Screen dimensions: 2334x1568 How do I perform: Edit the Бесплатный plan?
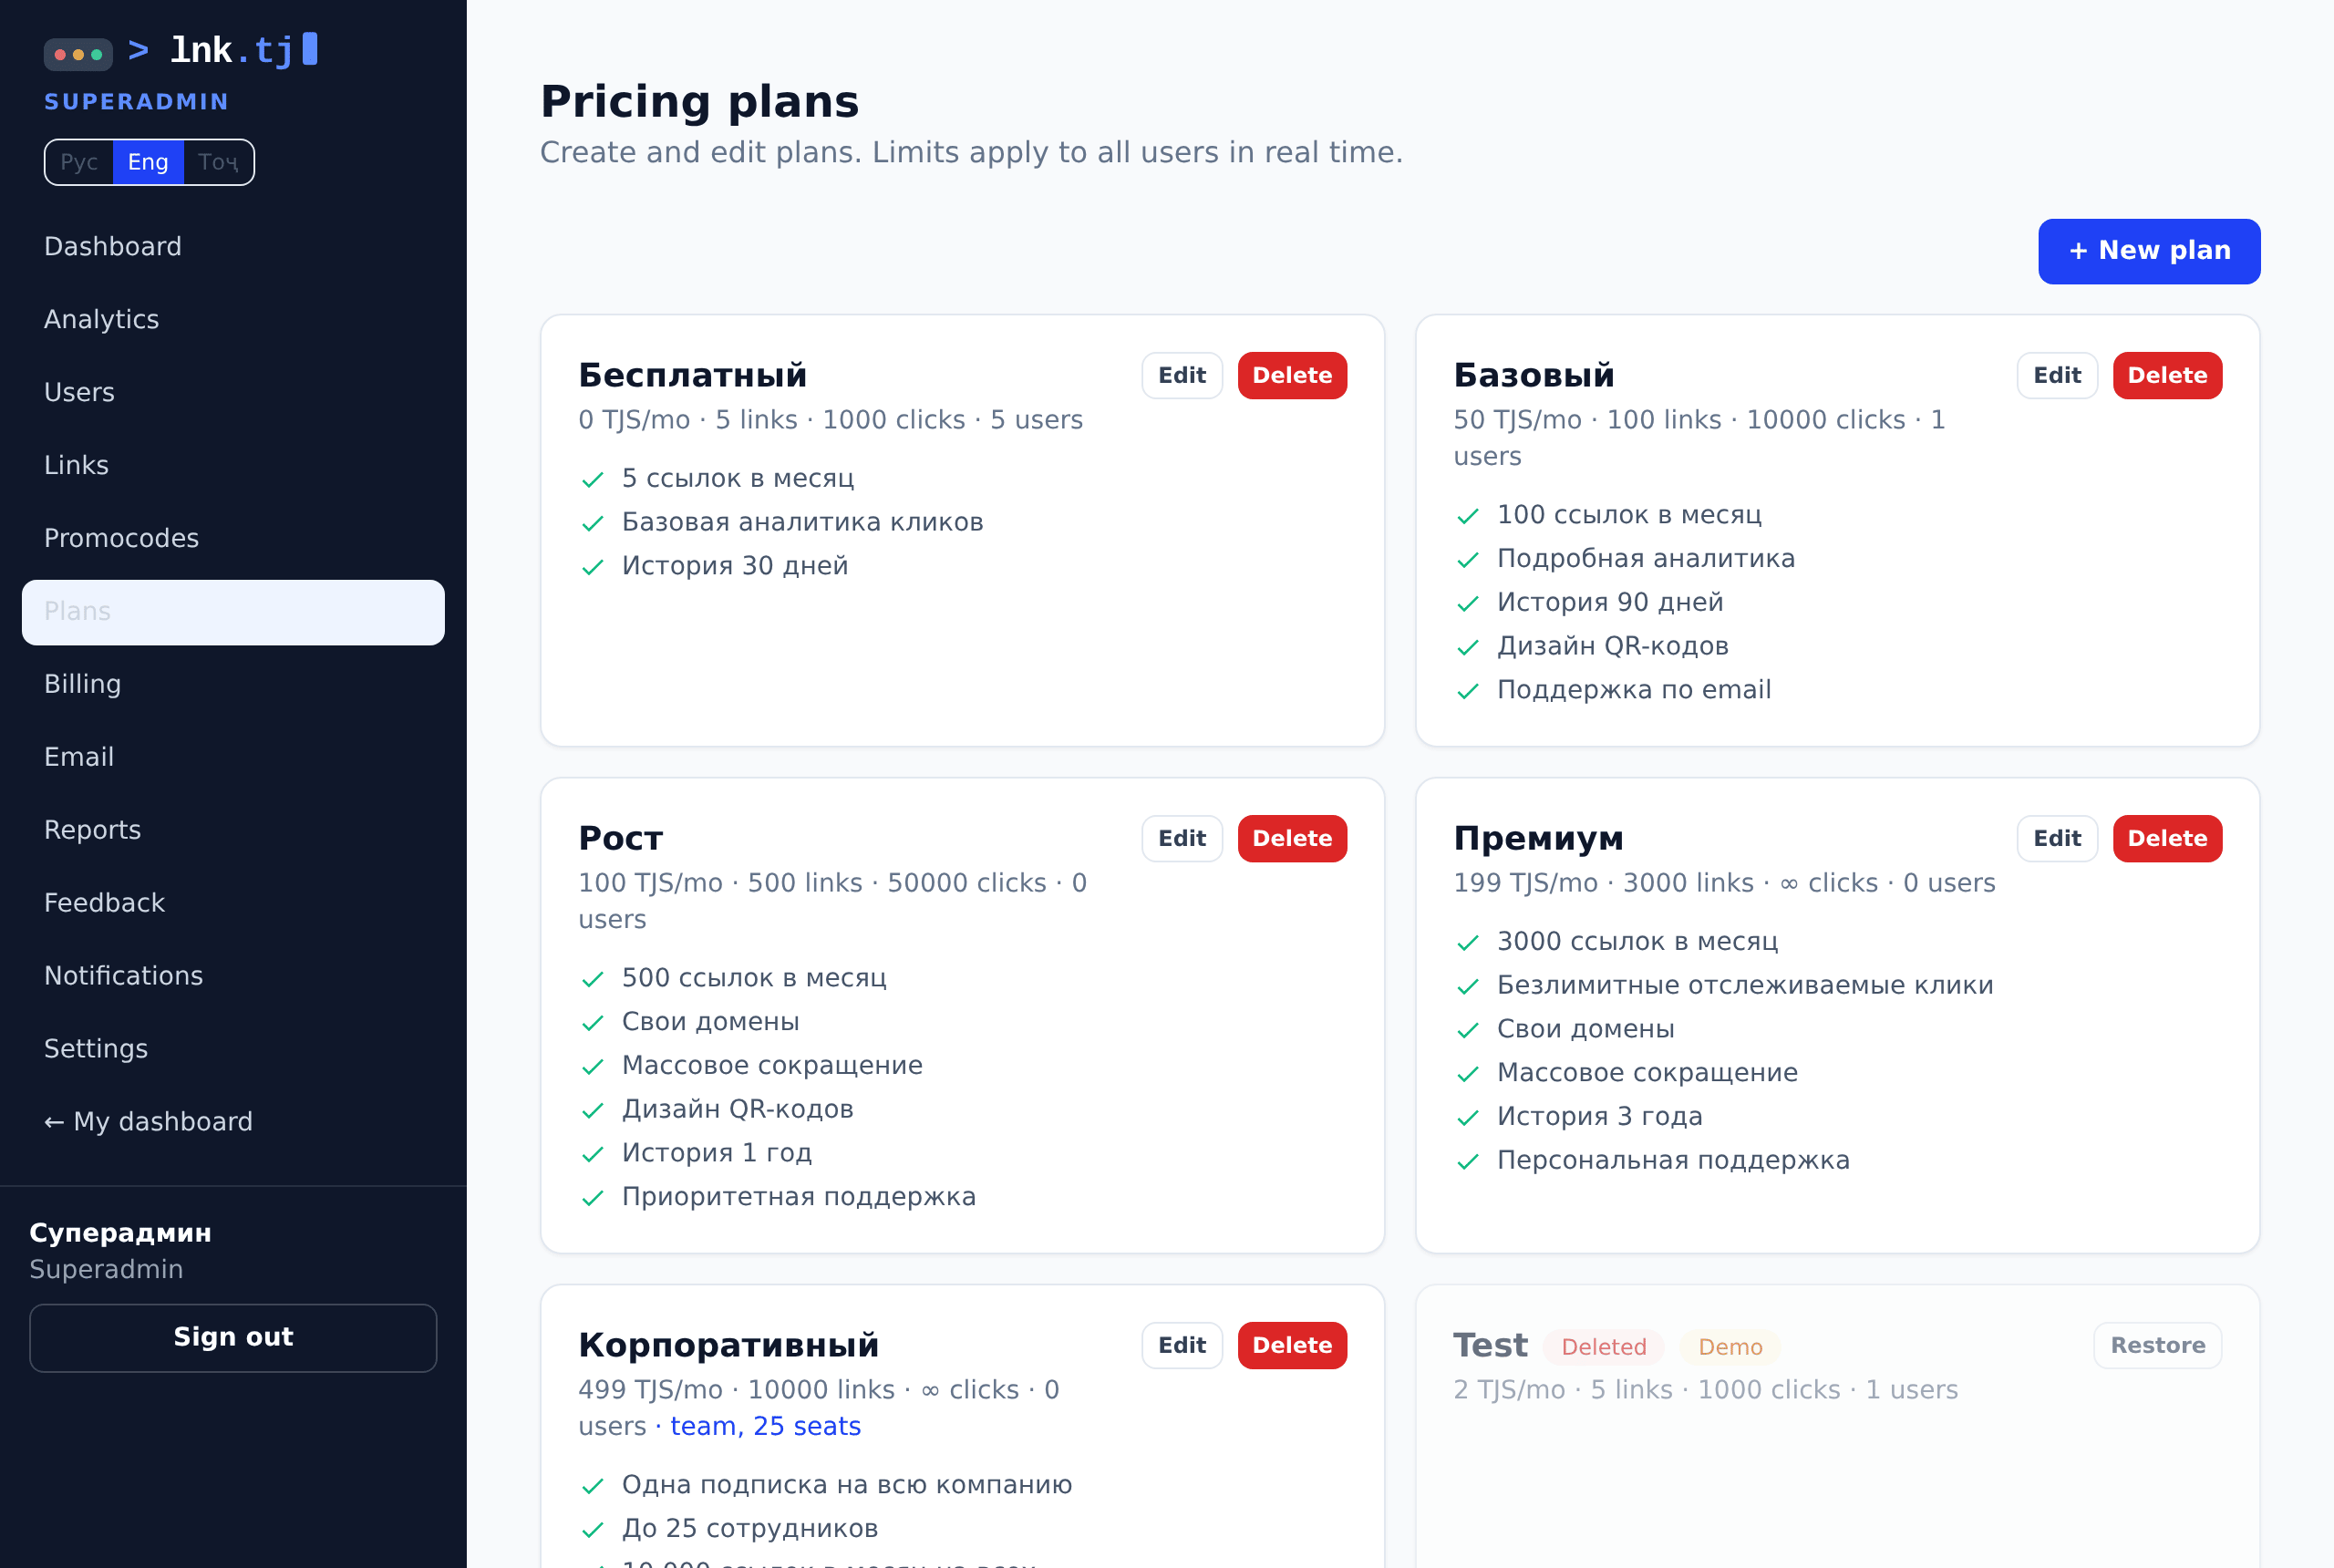coord(1182,376)
